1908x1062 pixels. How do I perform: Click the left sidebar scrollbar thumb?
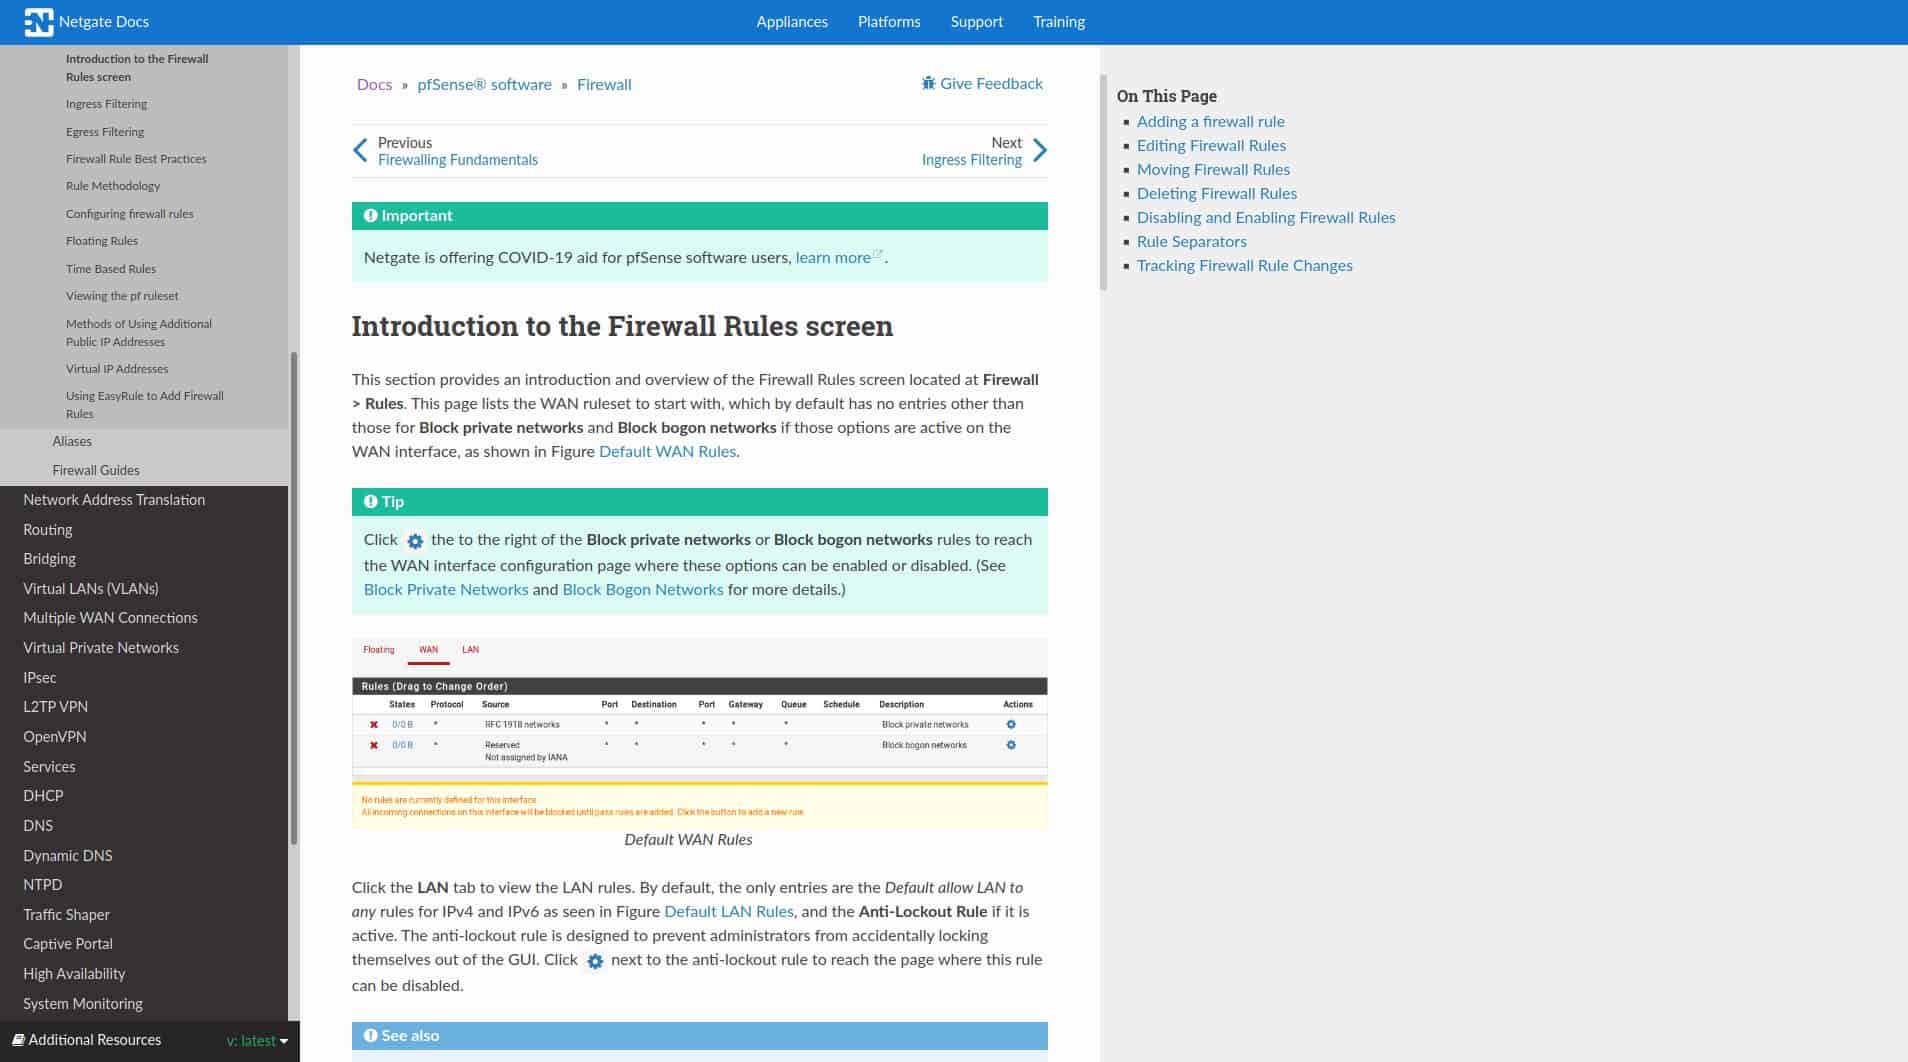[x=294, y=598]
